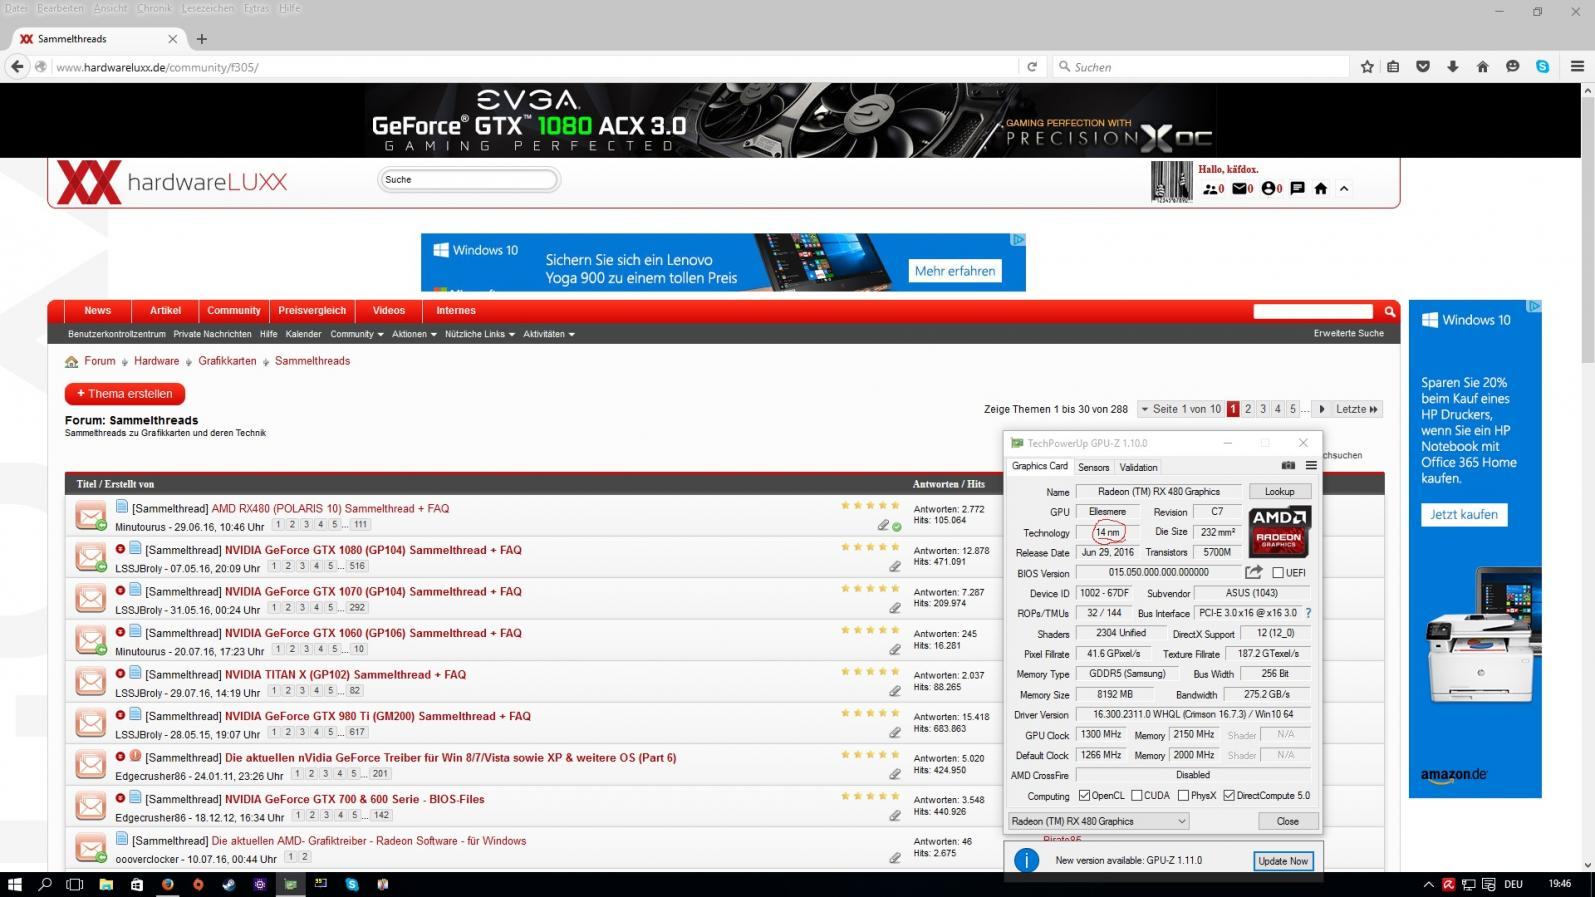Toggle the CUDA checkbox
This screenshot has height=897, width=1595.
[x=1137, y=796]
